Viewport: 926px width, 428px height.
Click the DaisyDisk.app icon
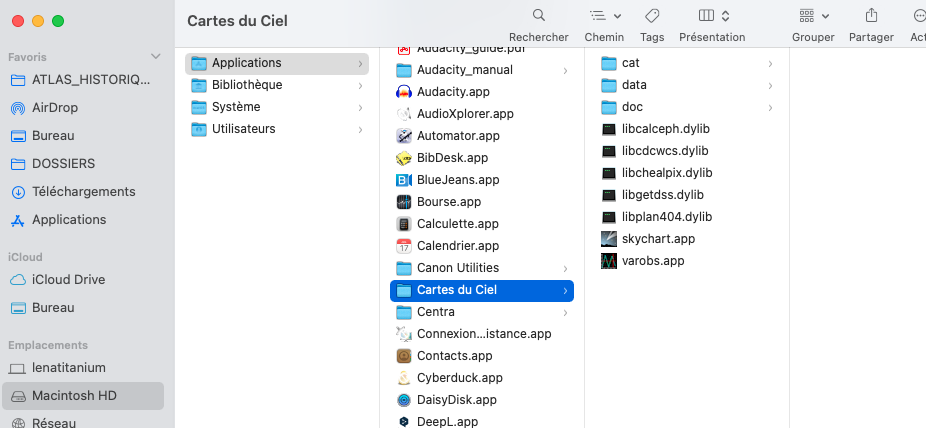point(404,400)
